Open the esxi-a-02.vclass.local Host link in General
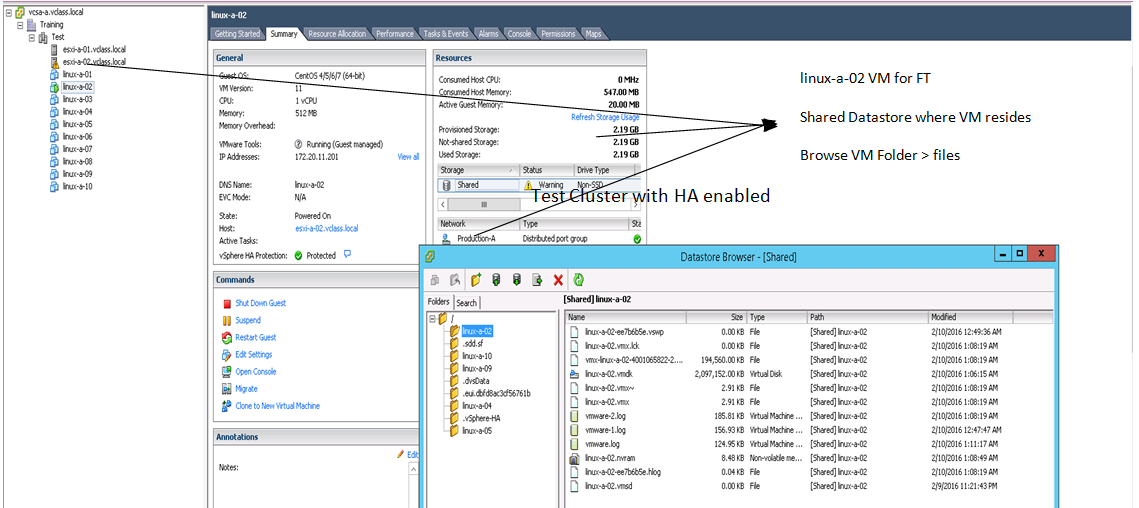This screenshot has width=1139, height=508. tap(326, 228)
